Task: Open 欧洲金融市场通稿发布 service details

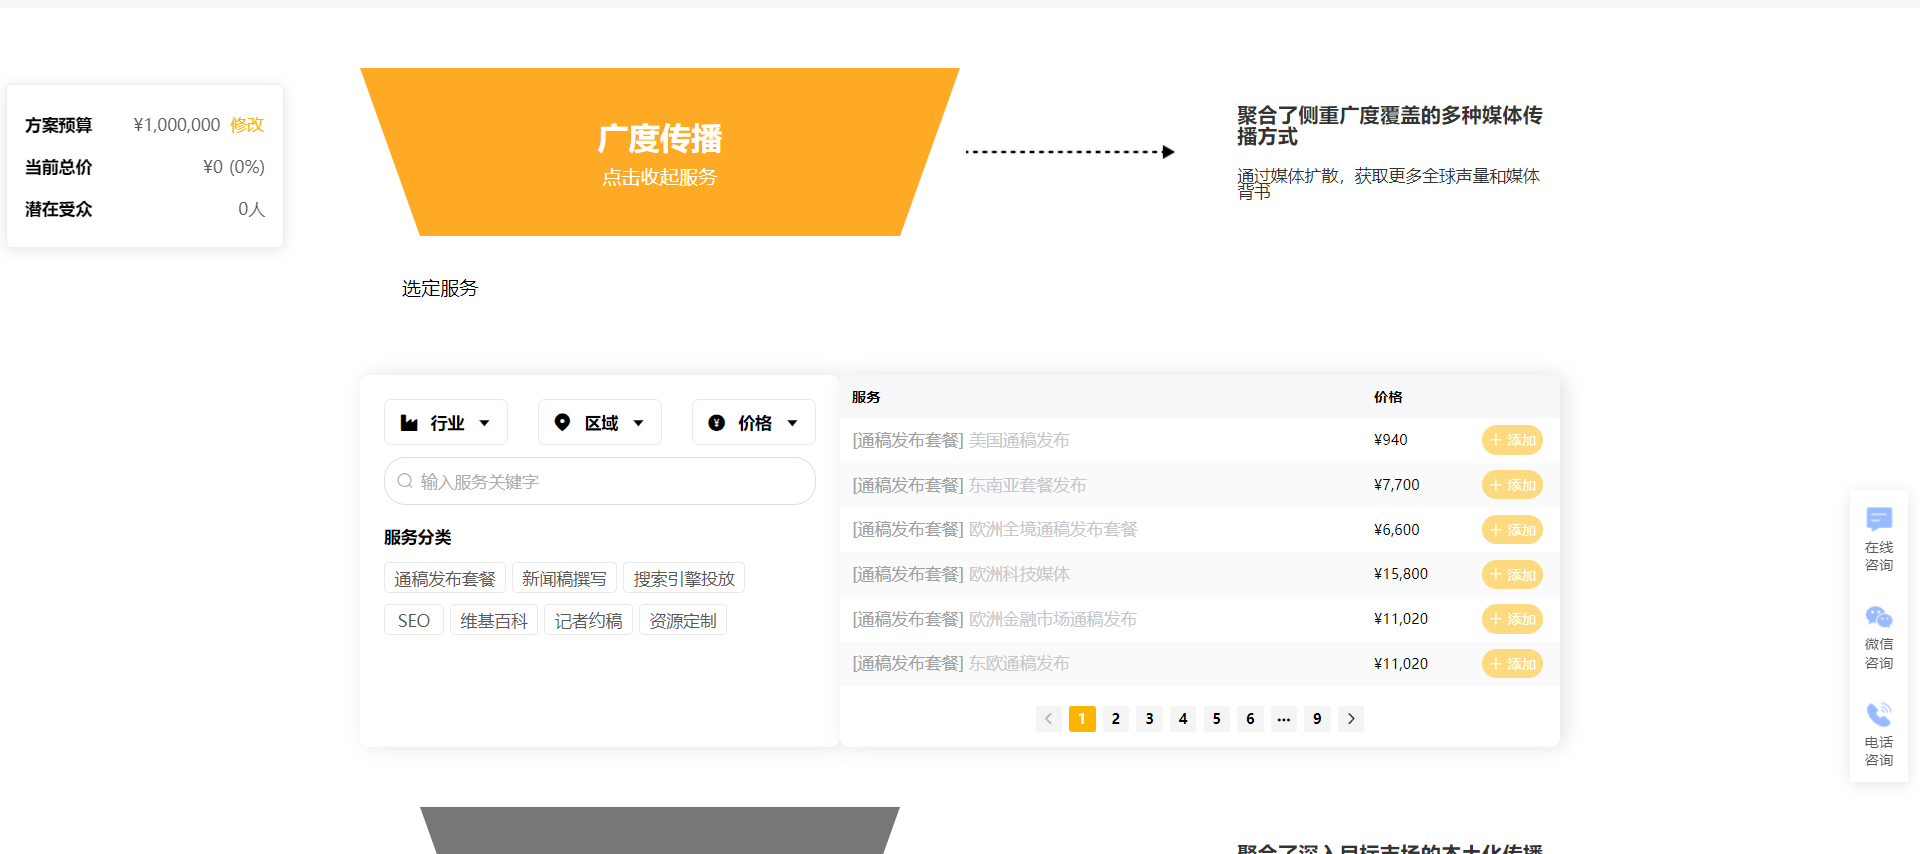Action: click(x=995, y=619)
